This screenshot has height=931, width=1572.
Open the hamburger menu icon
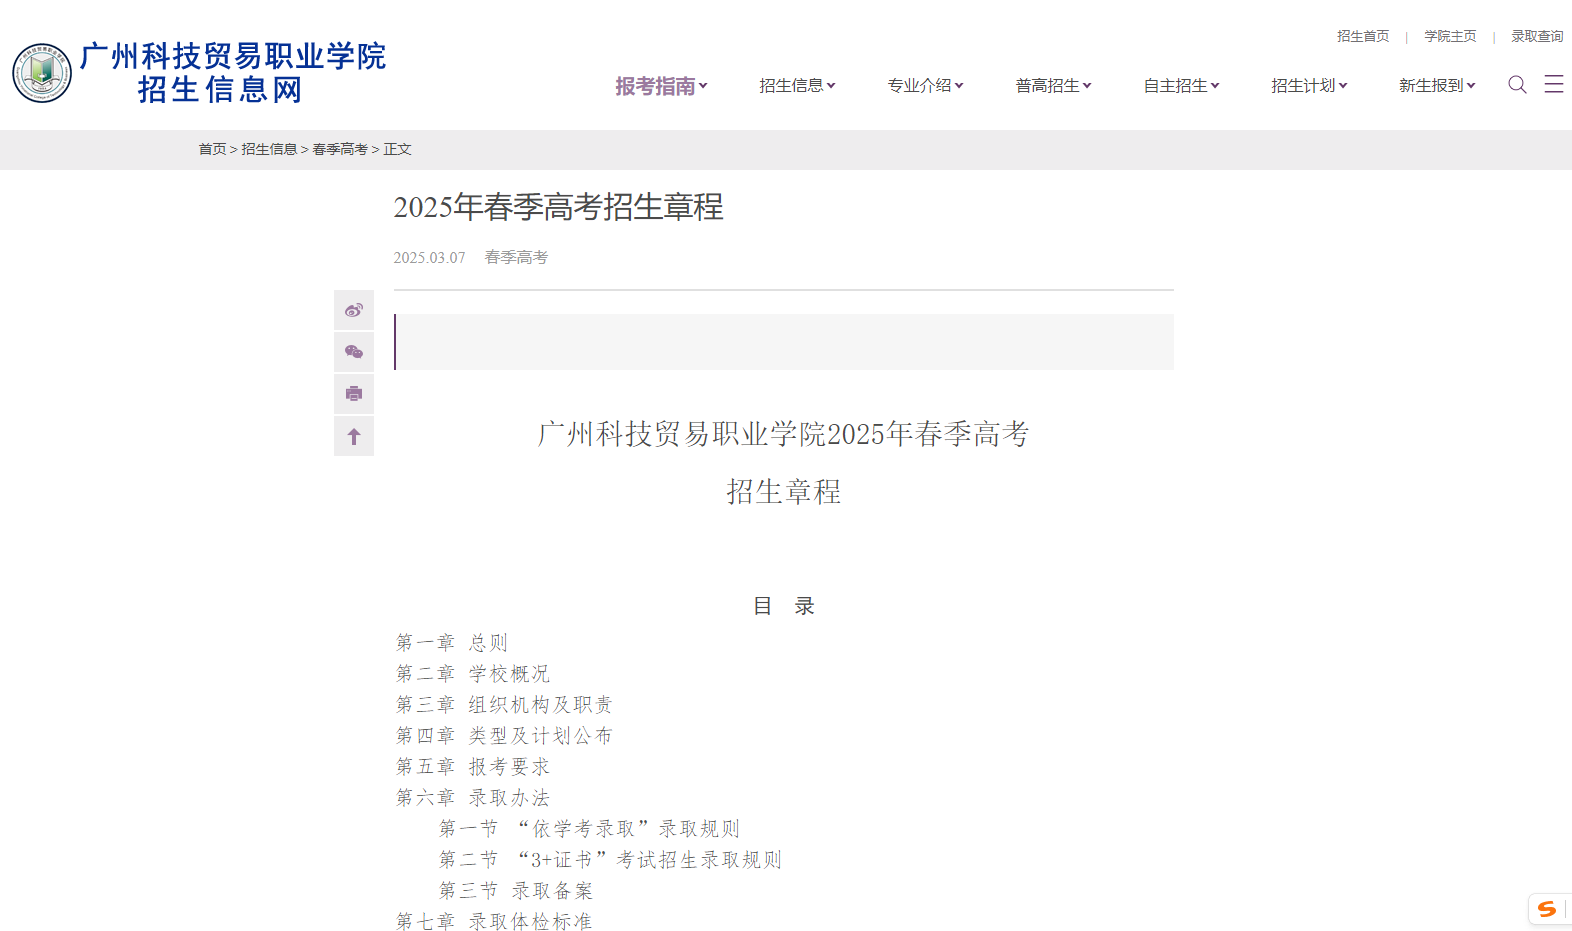pos(1554,84)
